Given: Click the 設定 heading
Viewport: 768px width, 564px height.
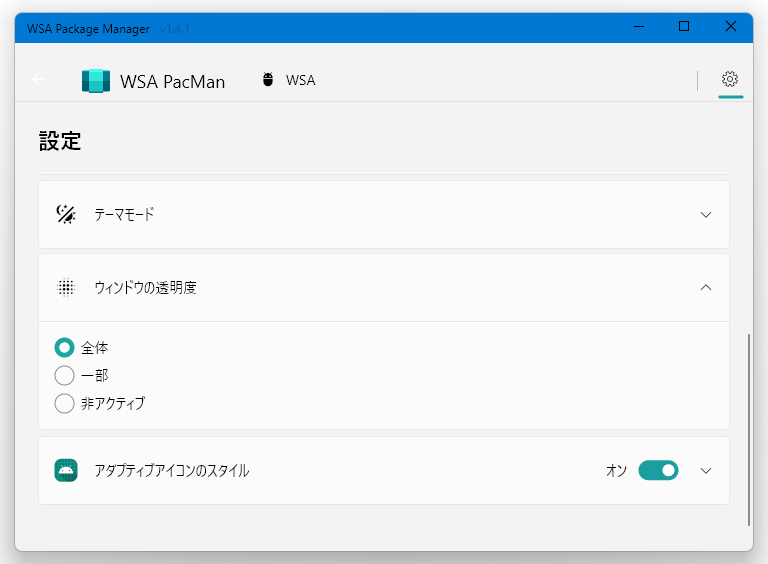Looking at the screenshot, I should point(60,141).
